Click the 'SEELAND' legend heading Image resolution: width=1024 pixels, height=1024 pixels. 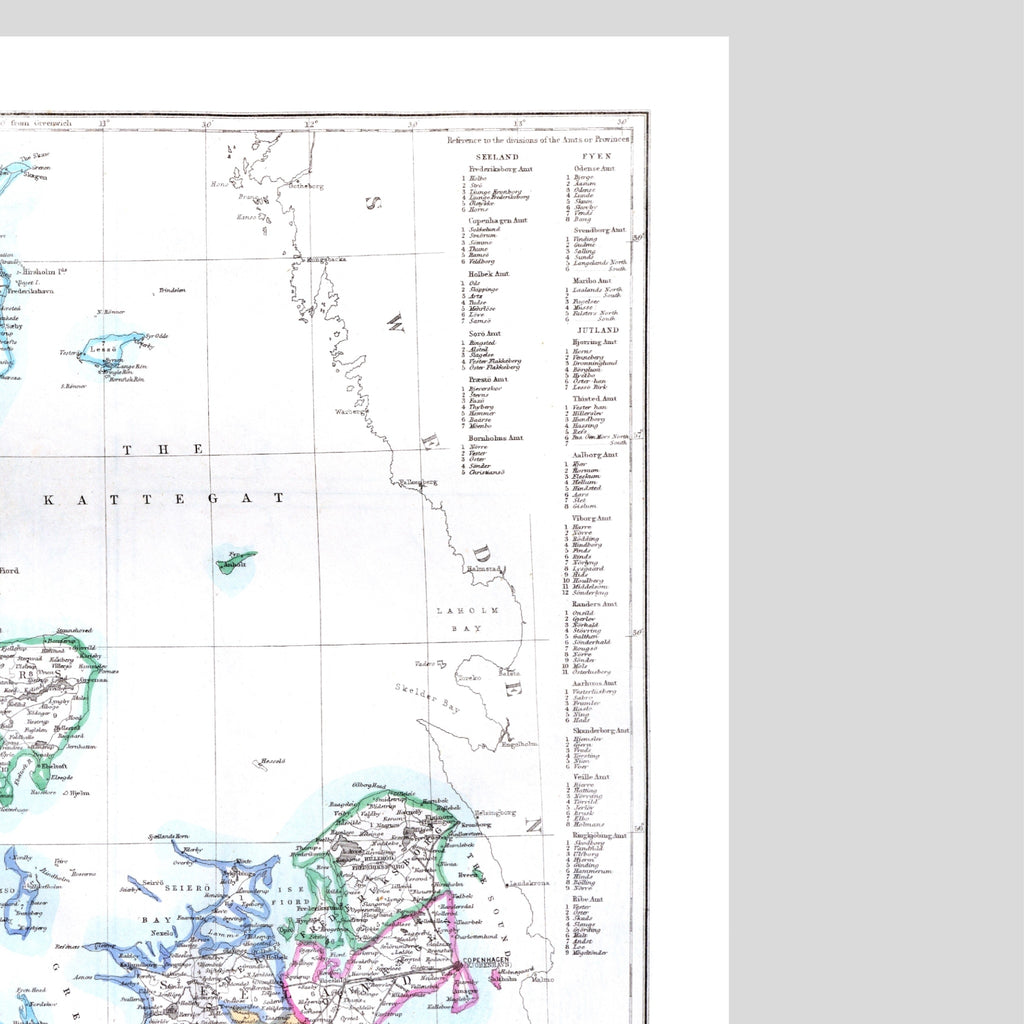(x=497, y=157)
